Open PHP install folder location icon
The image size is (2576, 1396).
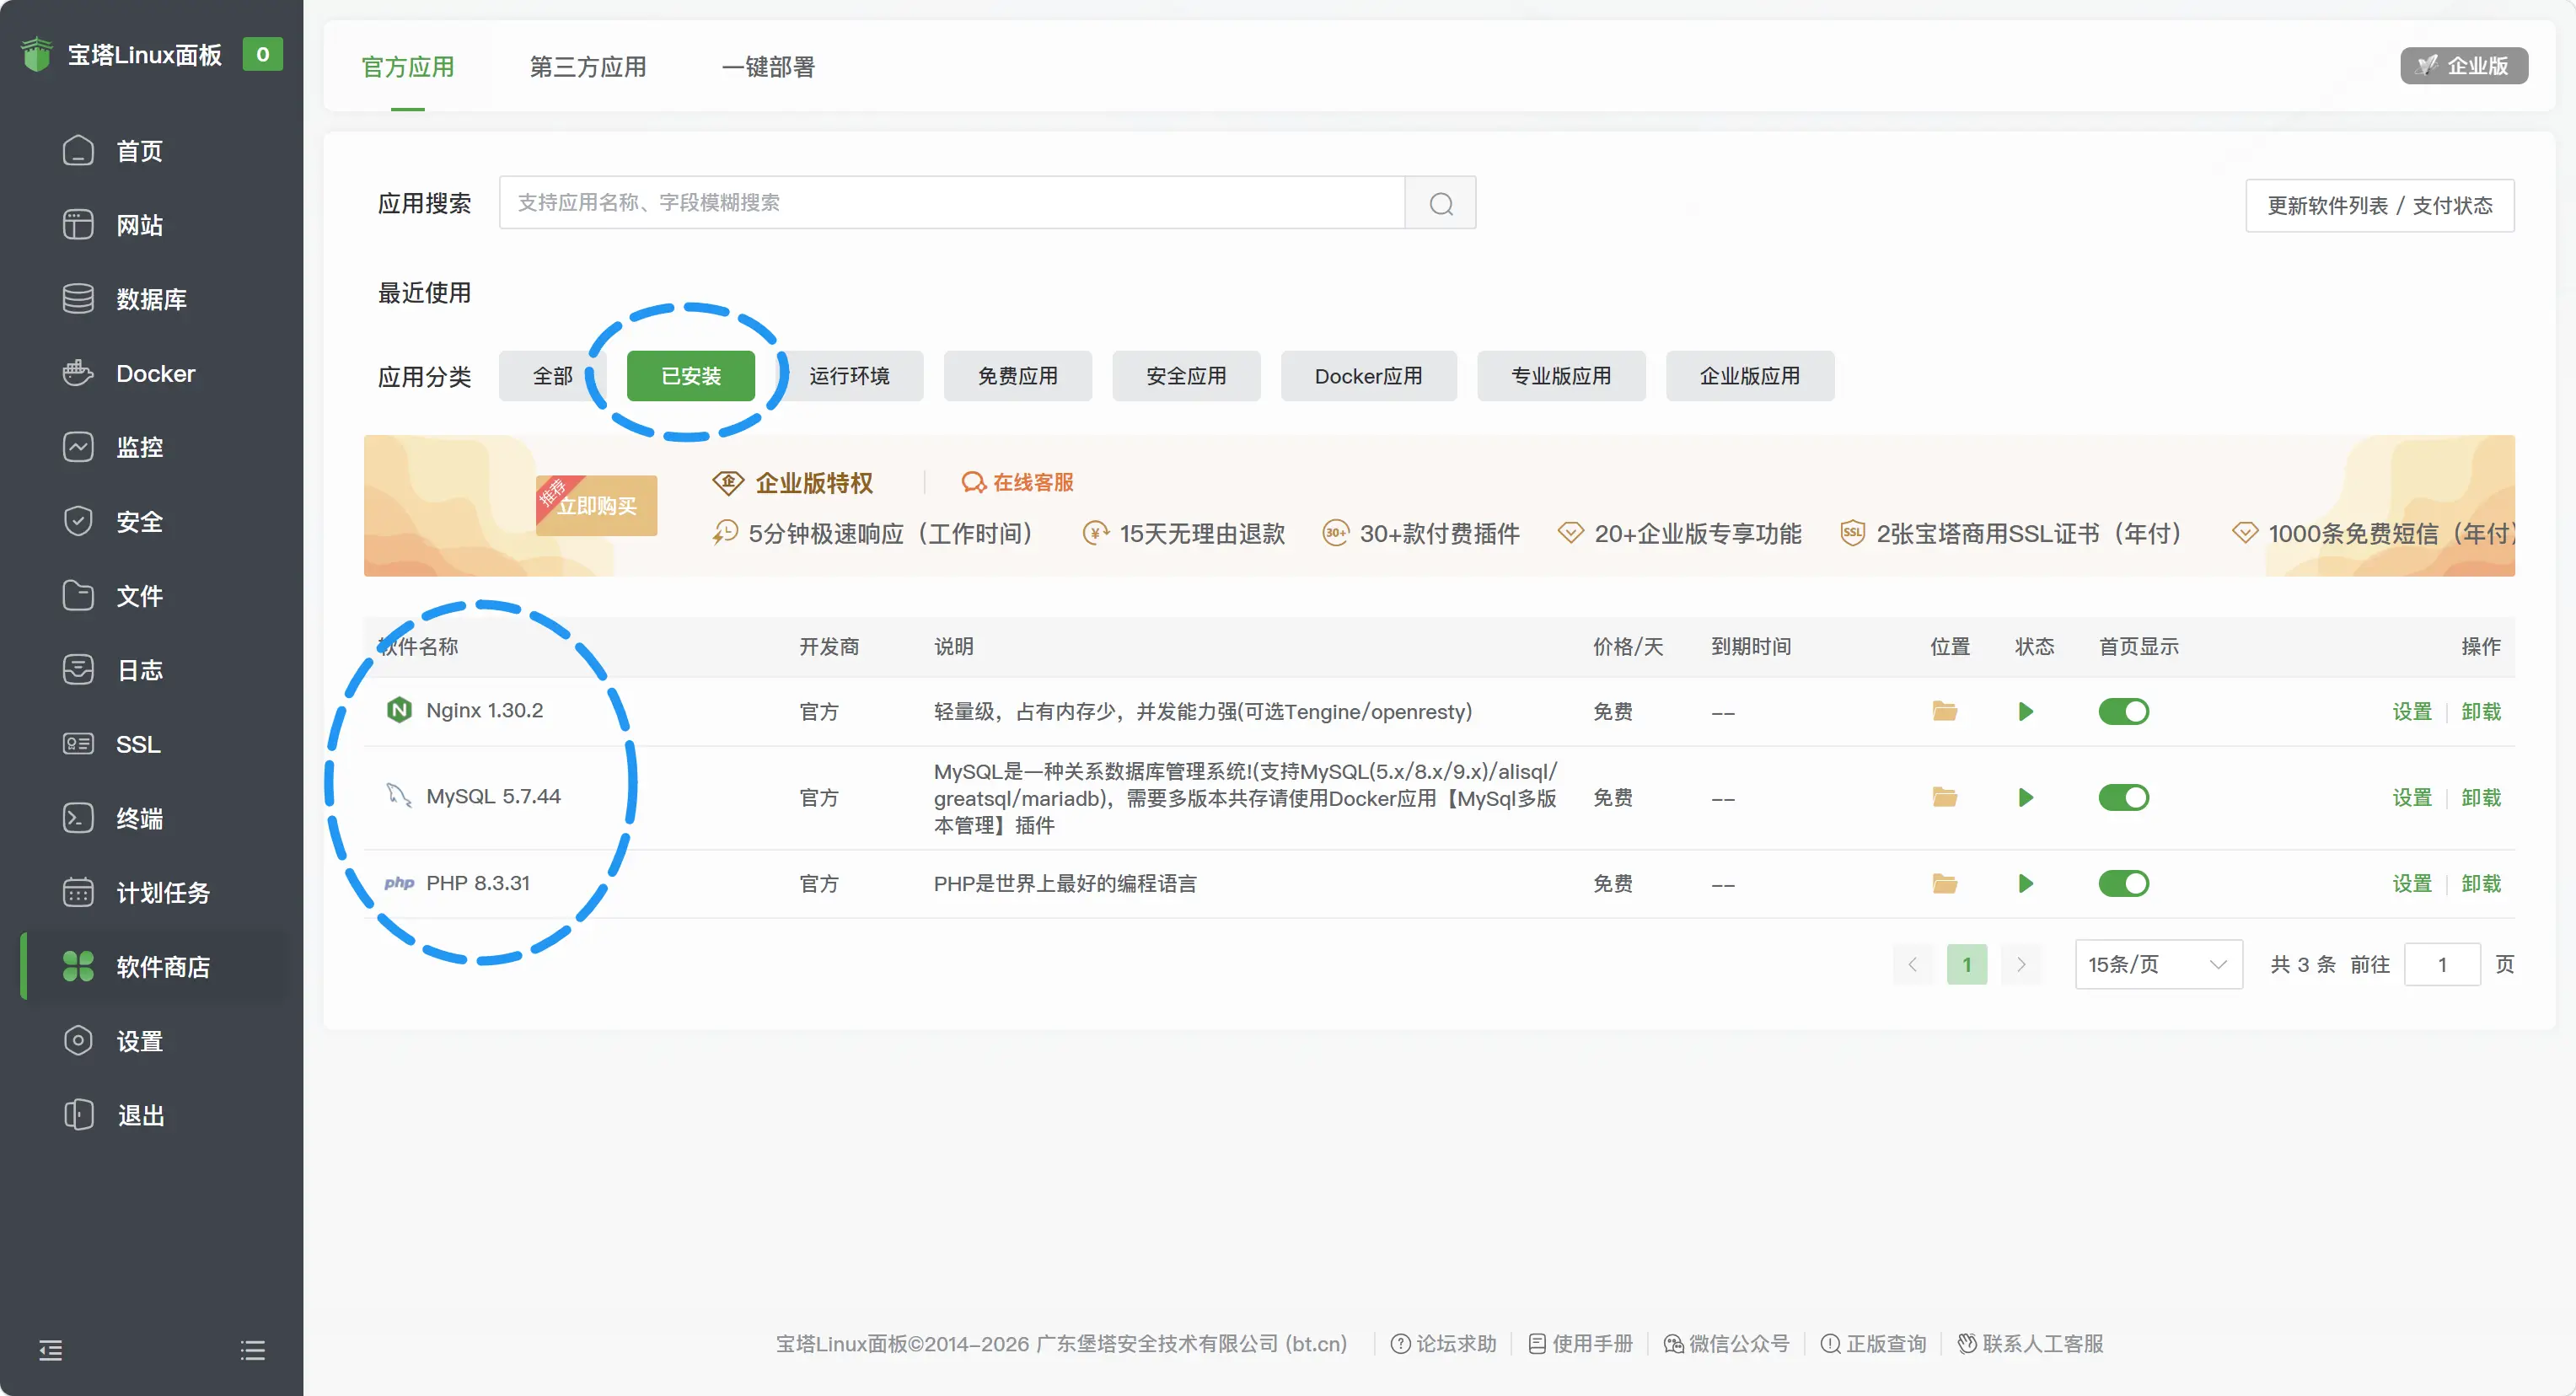click(1945, 883)
